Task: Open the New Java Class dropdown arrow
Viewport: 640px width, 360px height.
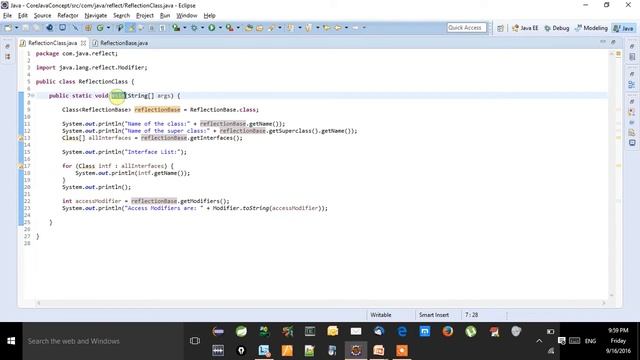Action: 109,28
